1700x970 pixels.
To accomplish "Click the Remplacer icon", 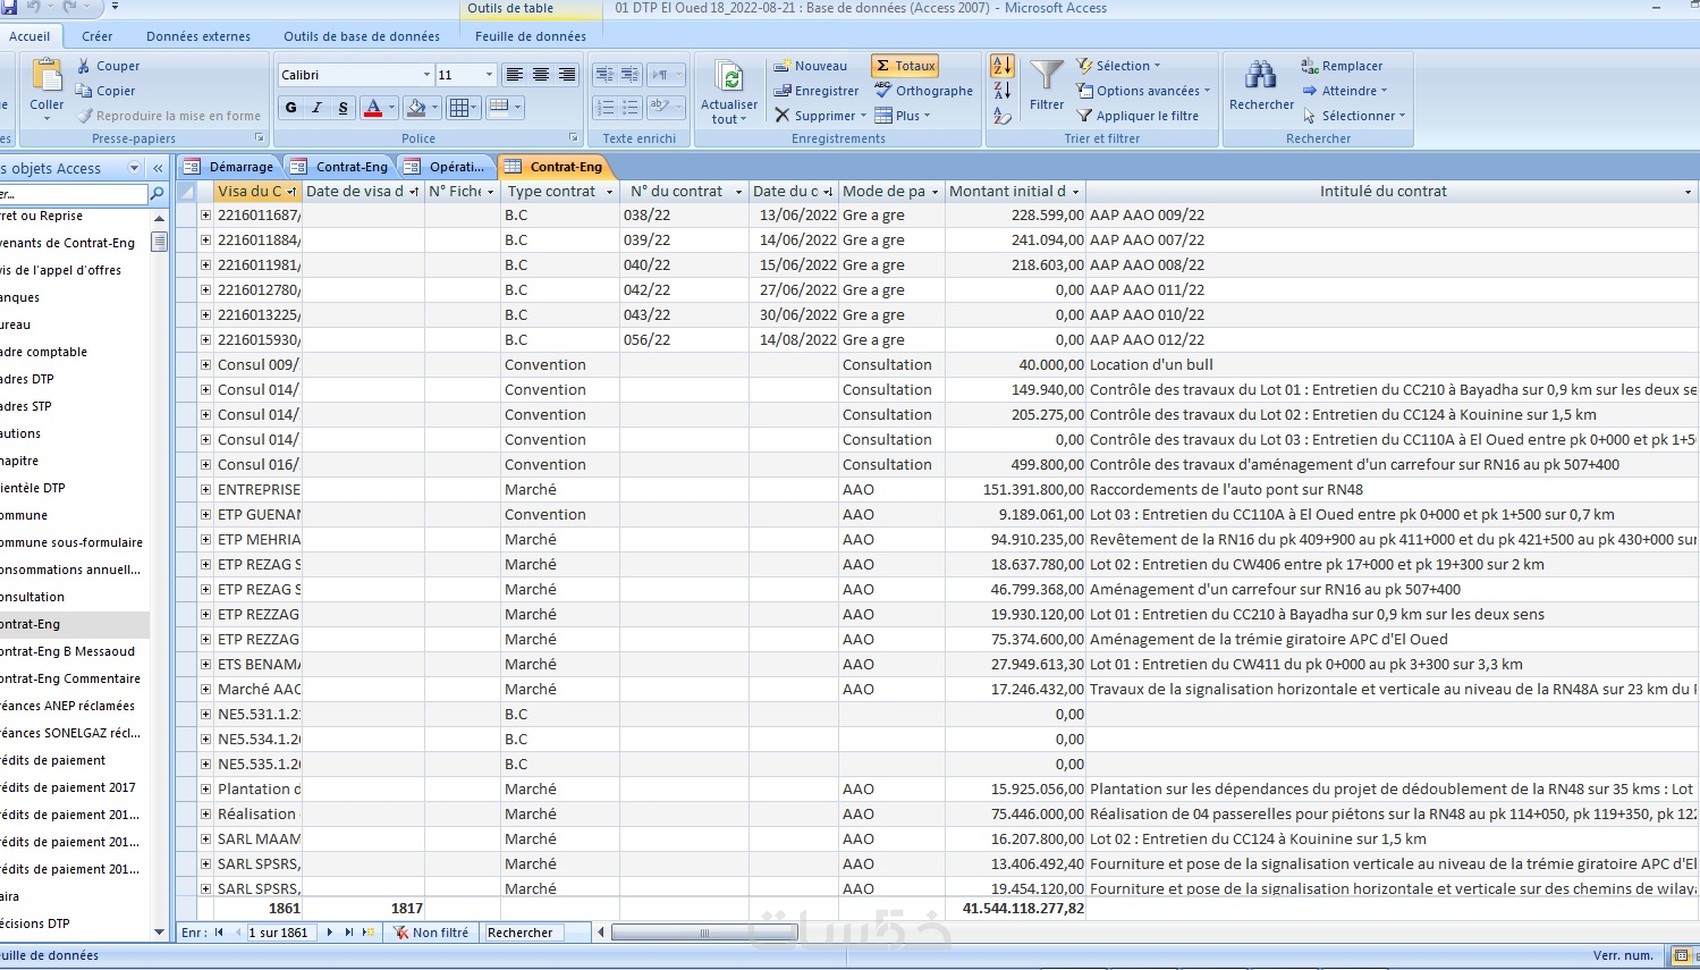I will (1309, 66).
